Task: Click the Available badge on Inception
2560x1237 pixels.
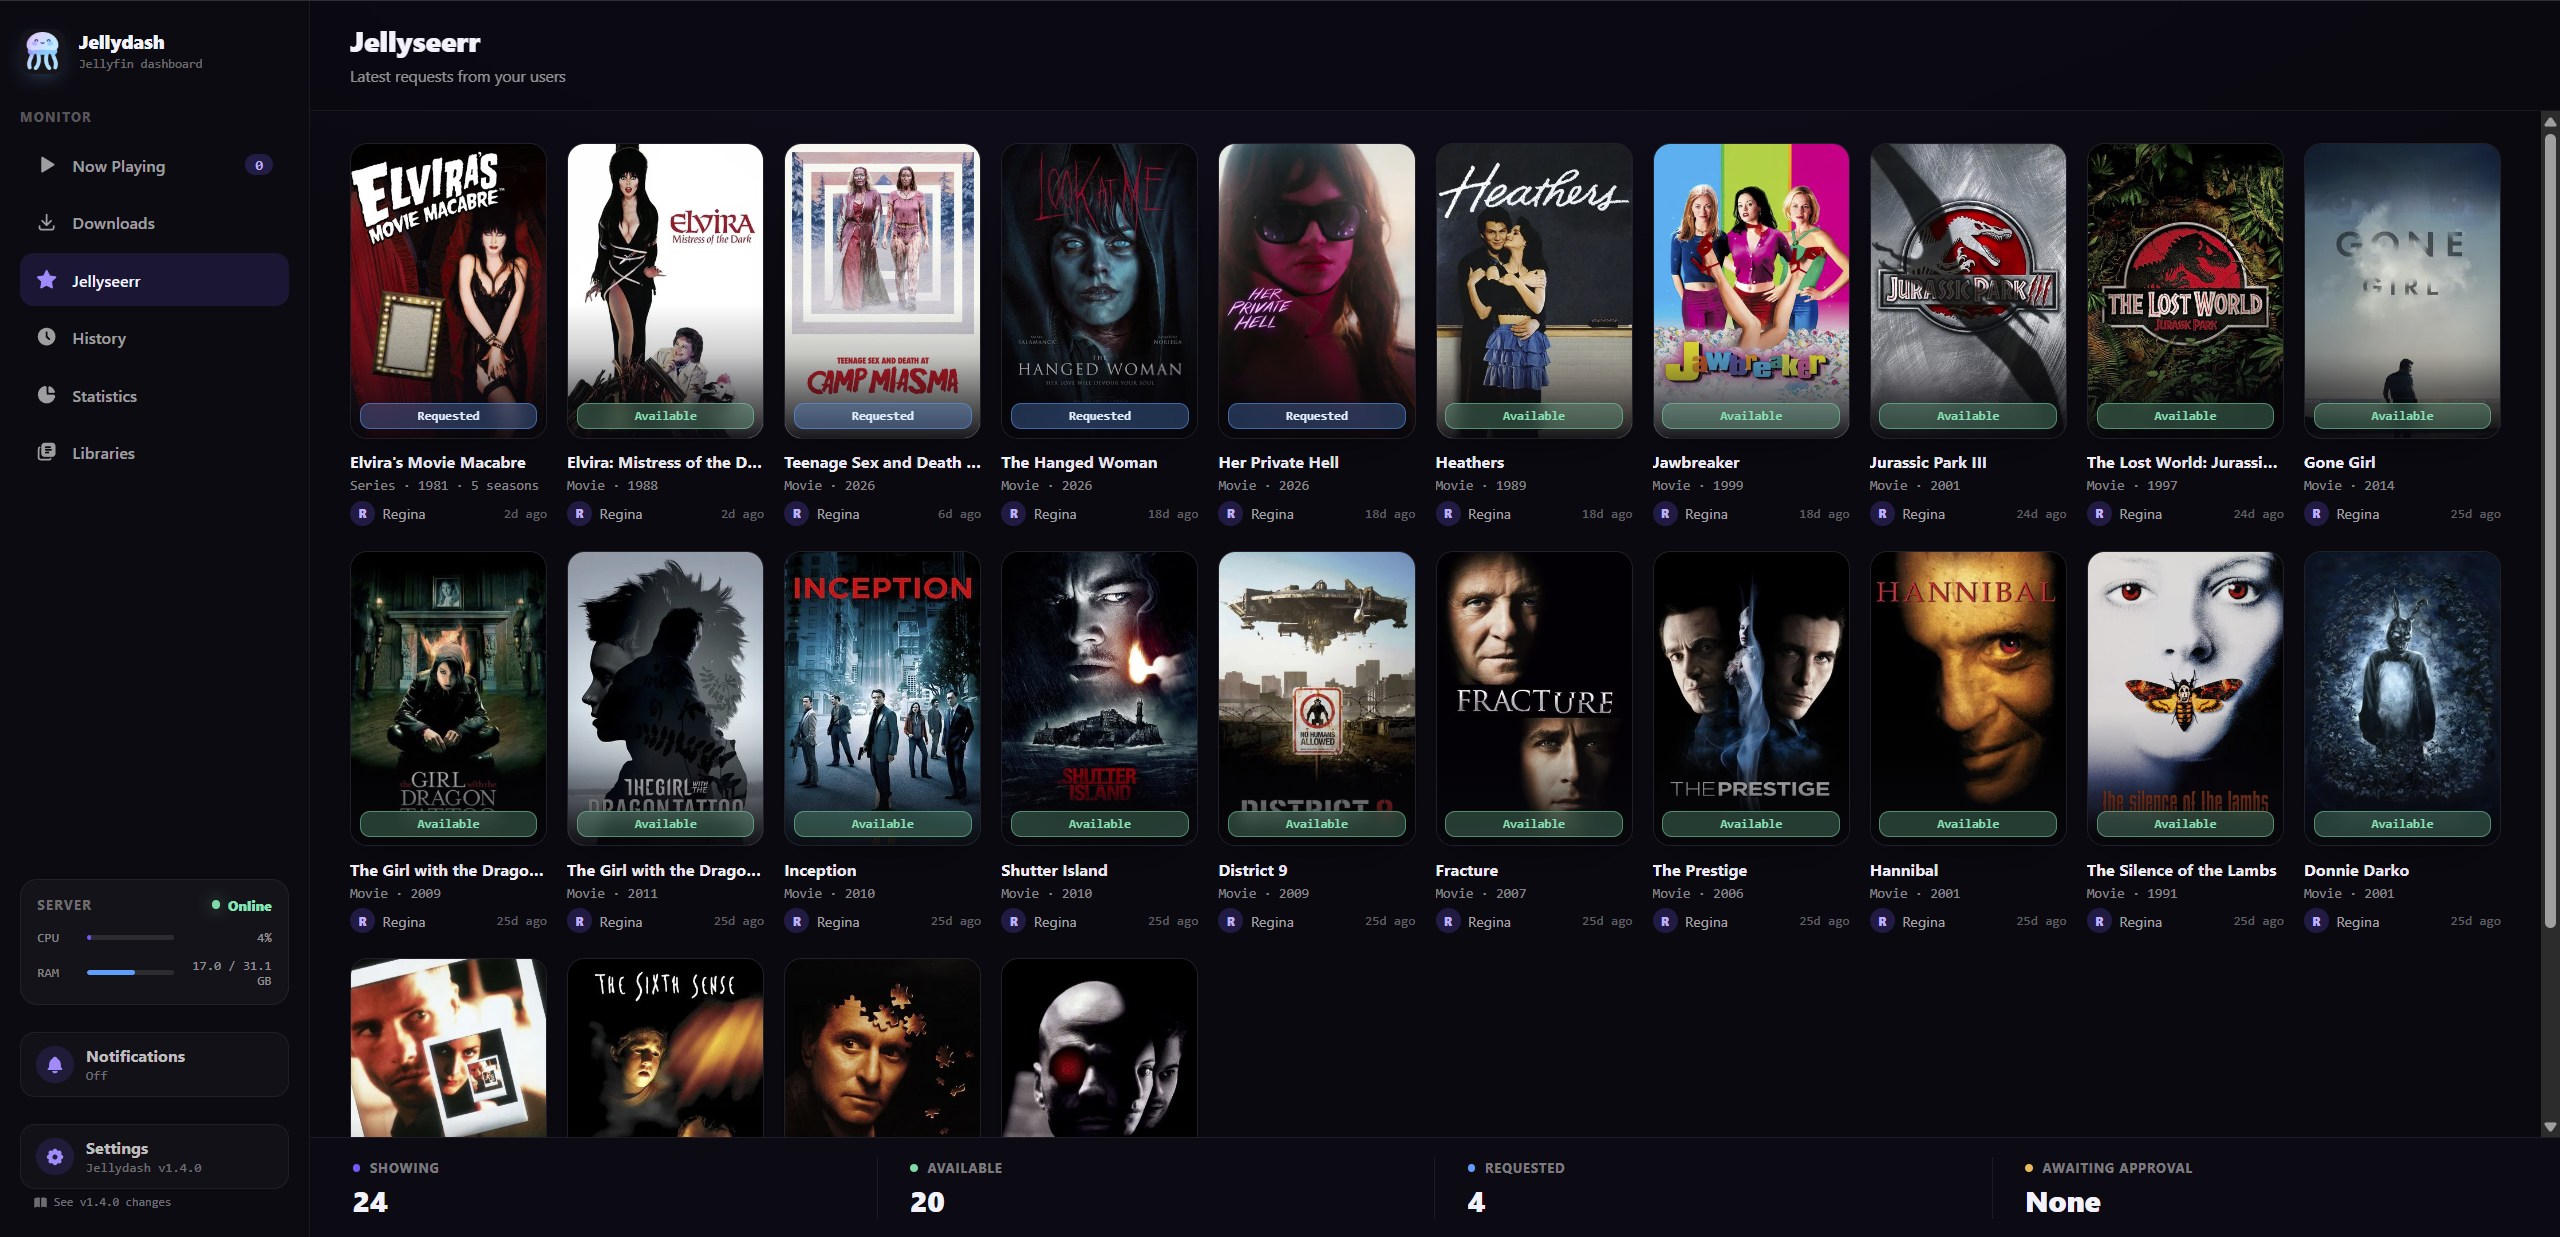Action: pyautogui.click(x=882, y=824)
